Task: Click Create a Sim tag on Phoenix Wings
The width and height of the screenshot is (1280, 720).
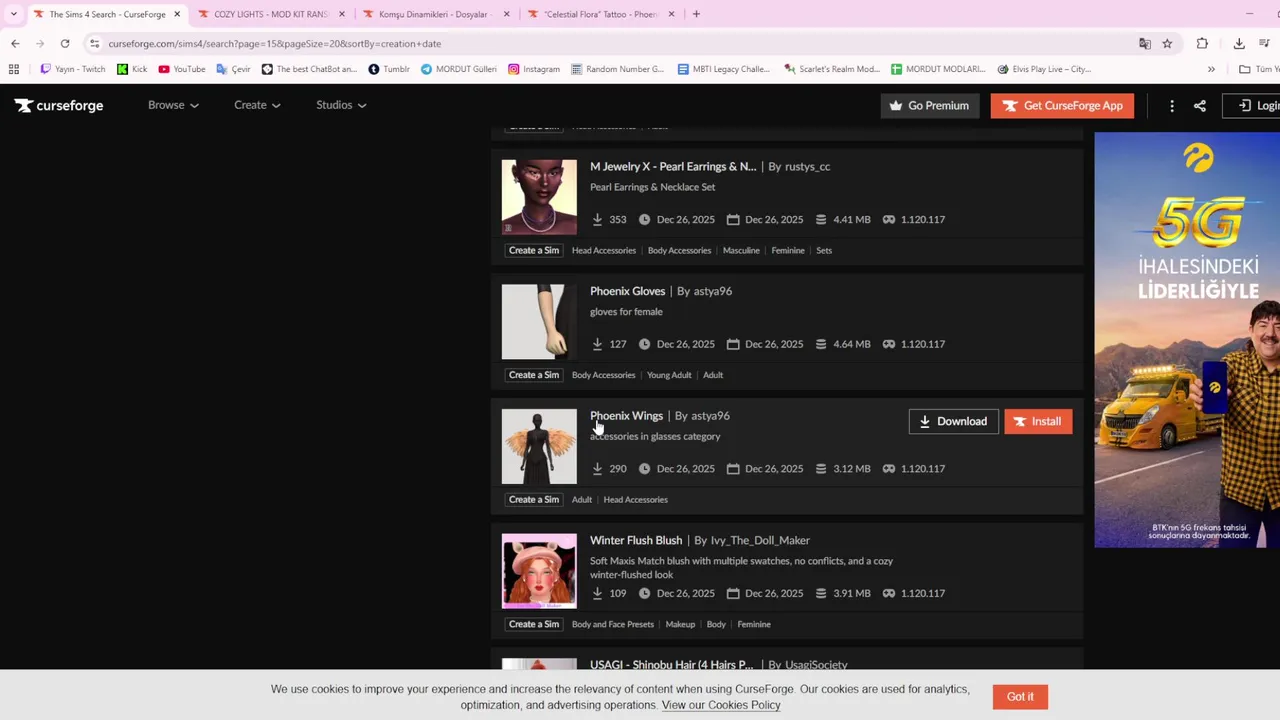Action: coord(534,500)
